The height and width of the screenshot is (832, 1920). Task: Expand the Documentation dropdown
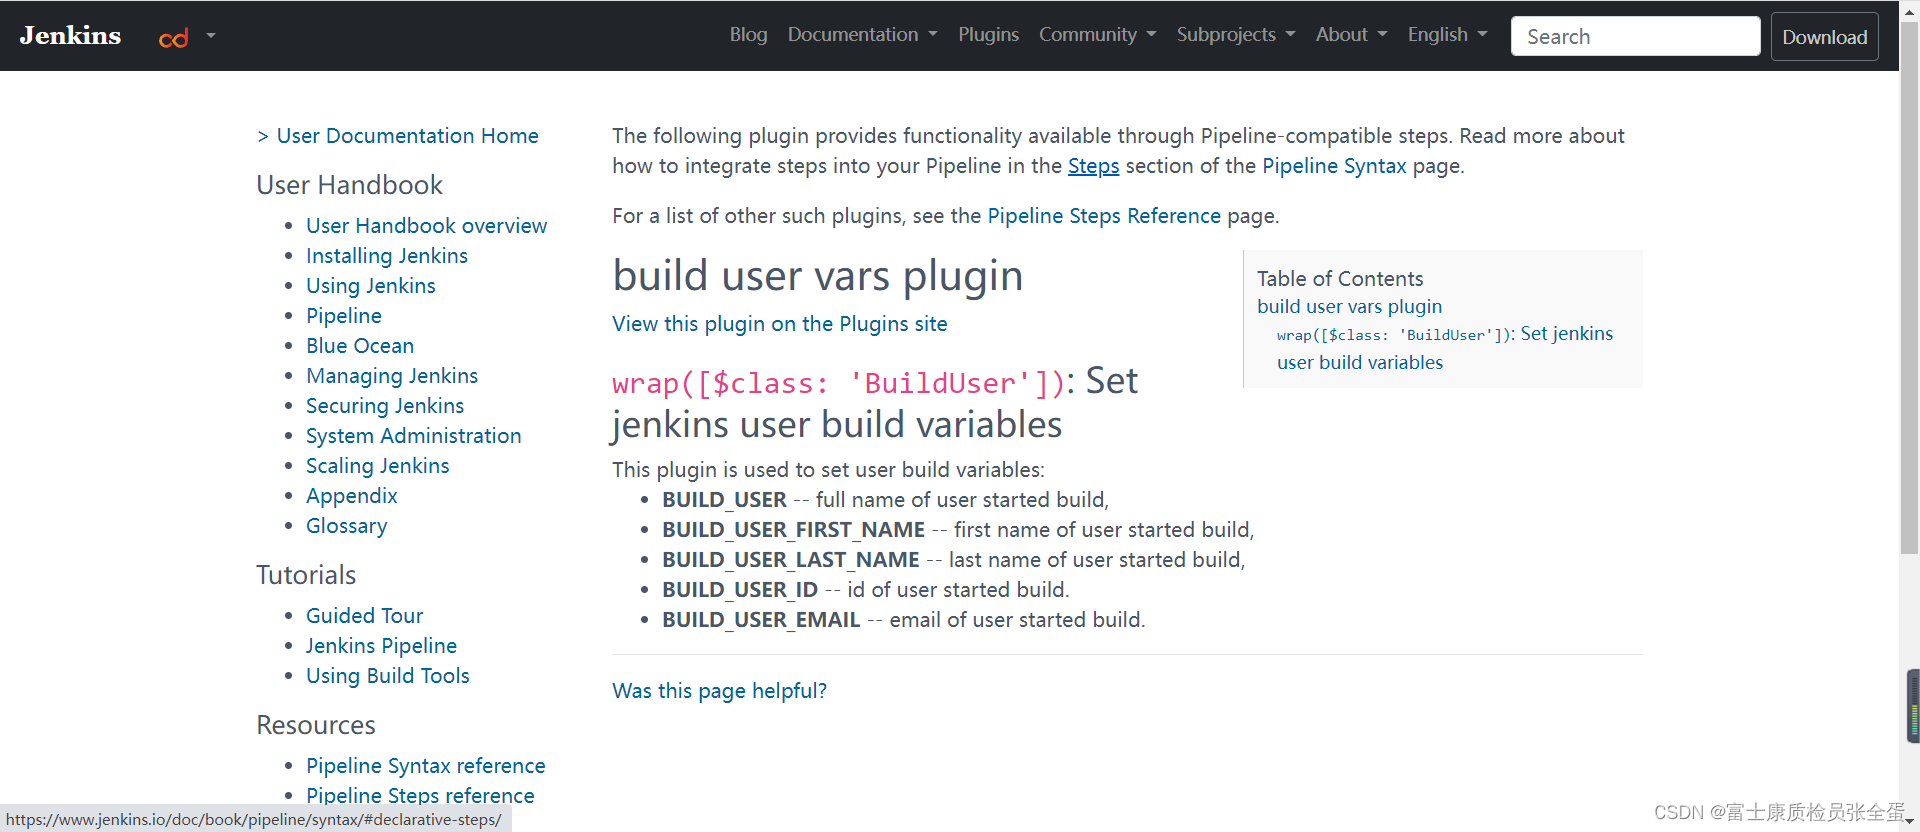[x=862, y=35]
